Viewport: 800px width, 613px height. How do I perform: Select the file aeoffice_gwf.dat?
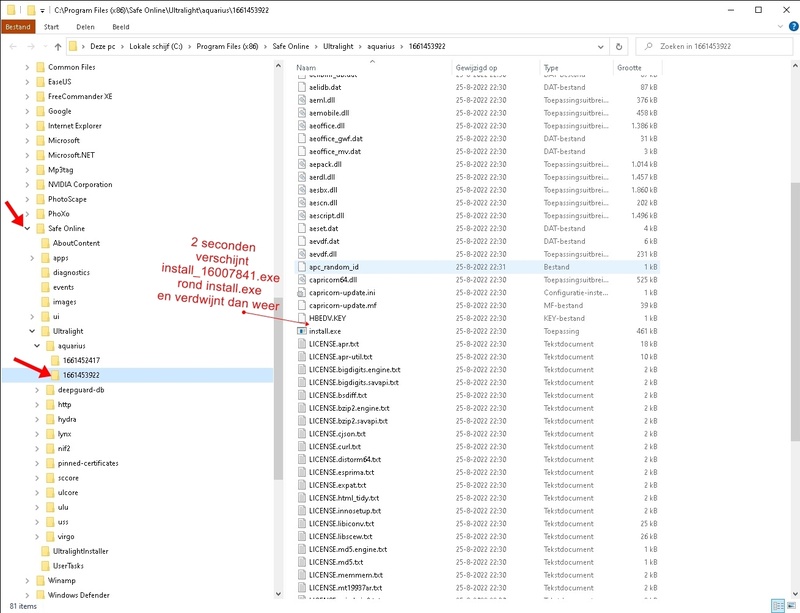pyautogui.click(x=336, y=138)
